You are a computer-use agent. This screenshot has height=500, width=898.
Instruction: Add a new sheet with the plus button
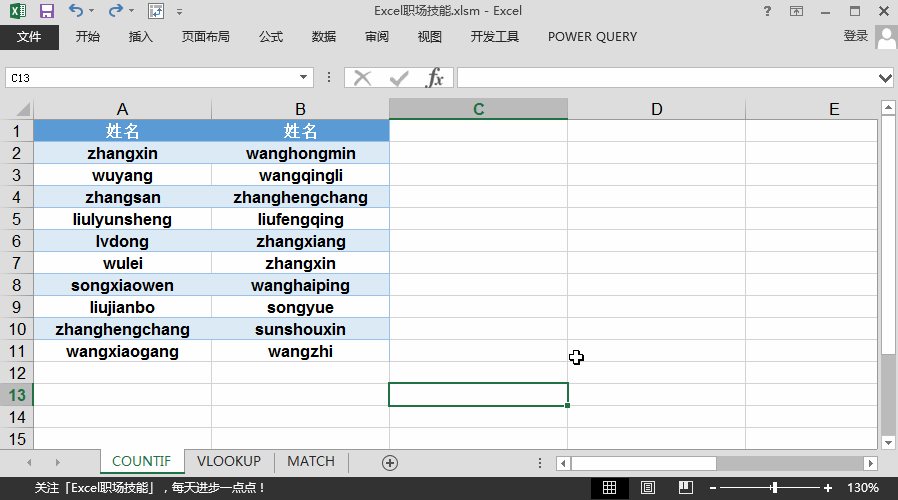390,463
